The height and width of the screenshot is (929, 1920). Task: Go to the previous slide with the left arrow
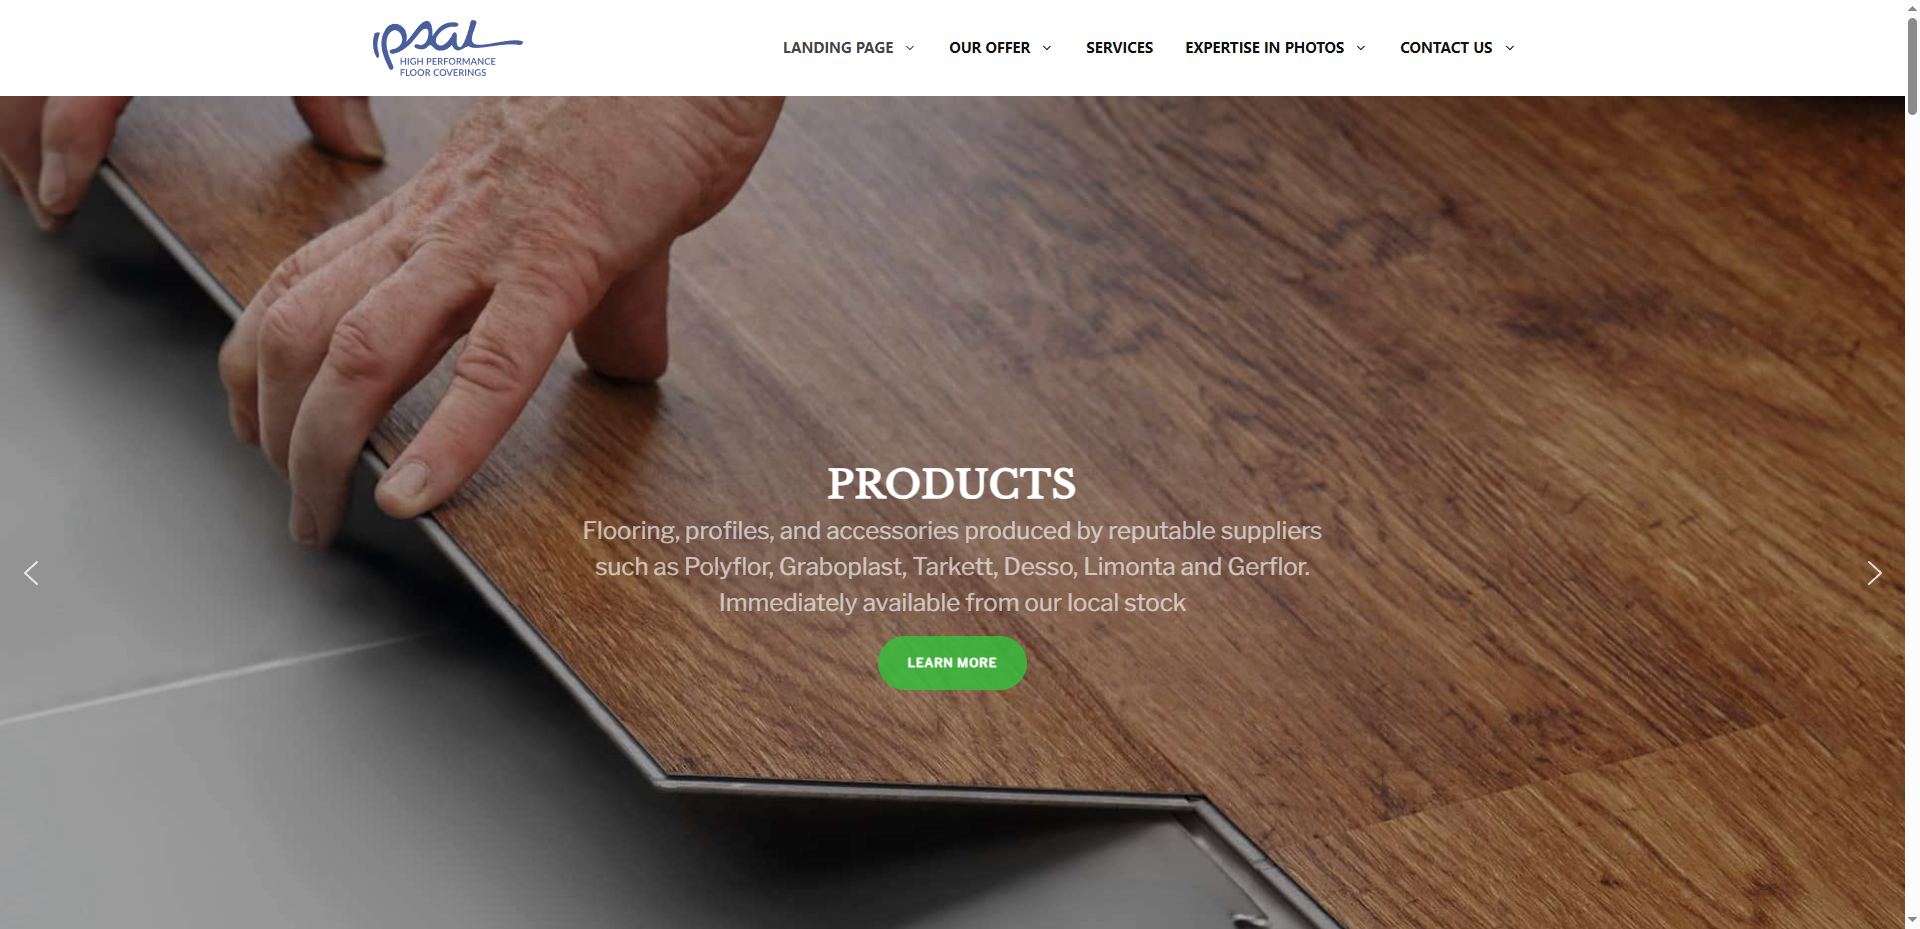tap(31, 573)
